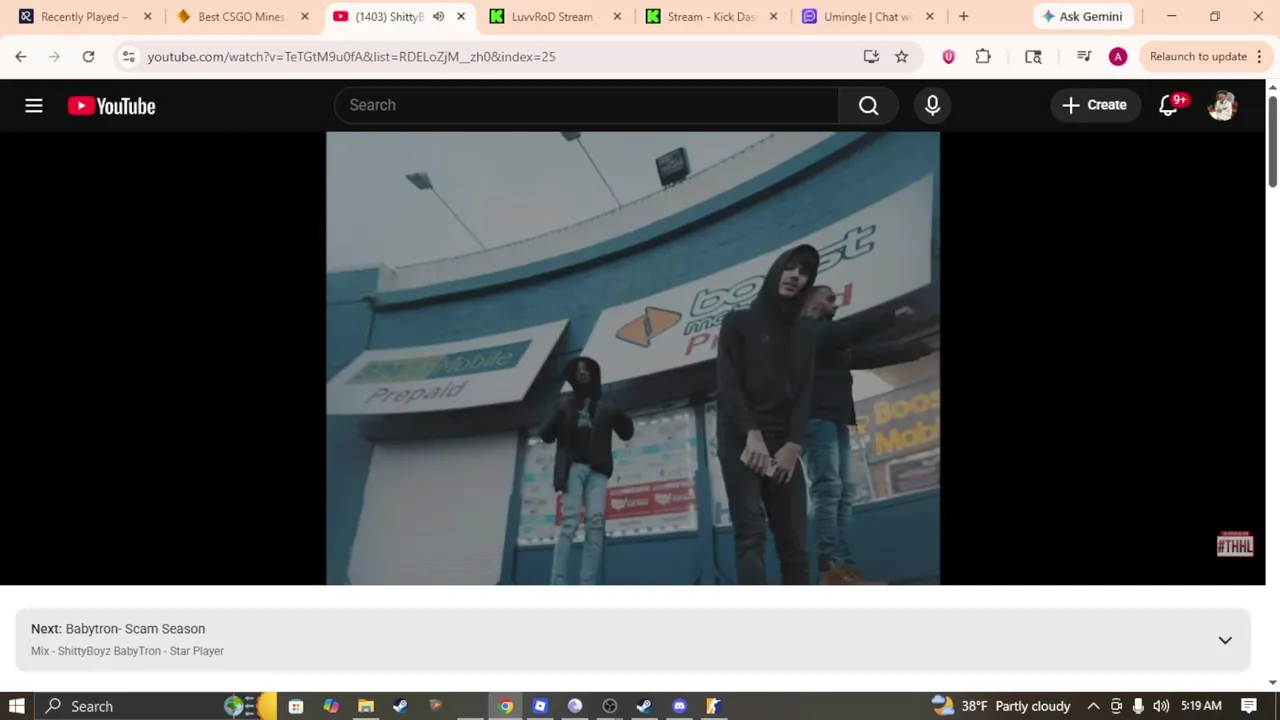Viewport: 1280px width, 720px height.
Task: Expand the Next up playlist panel
Action: click(1225, 640)
